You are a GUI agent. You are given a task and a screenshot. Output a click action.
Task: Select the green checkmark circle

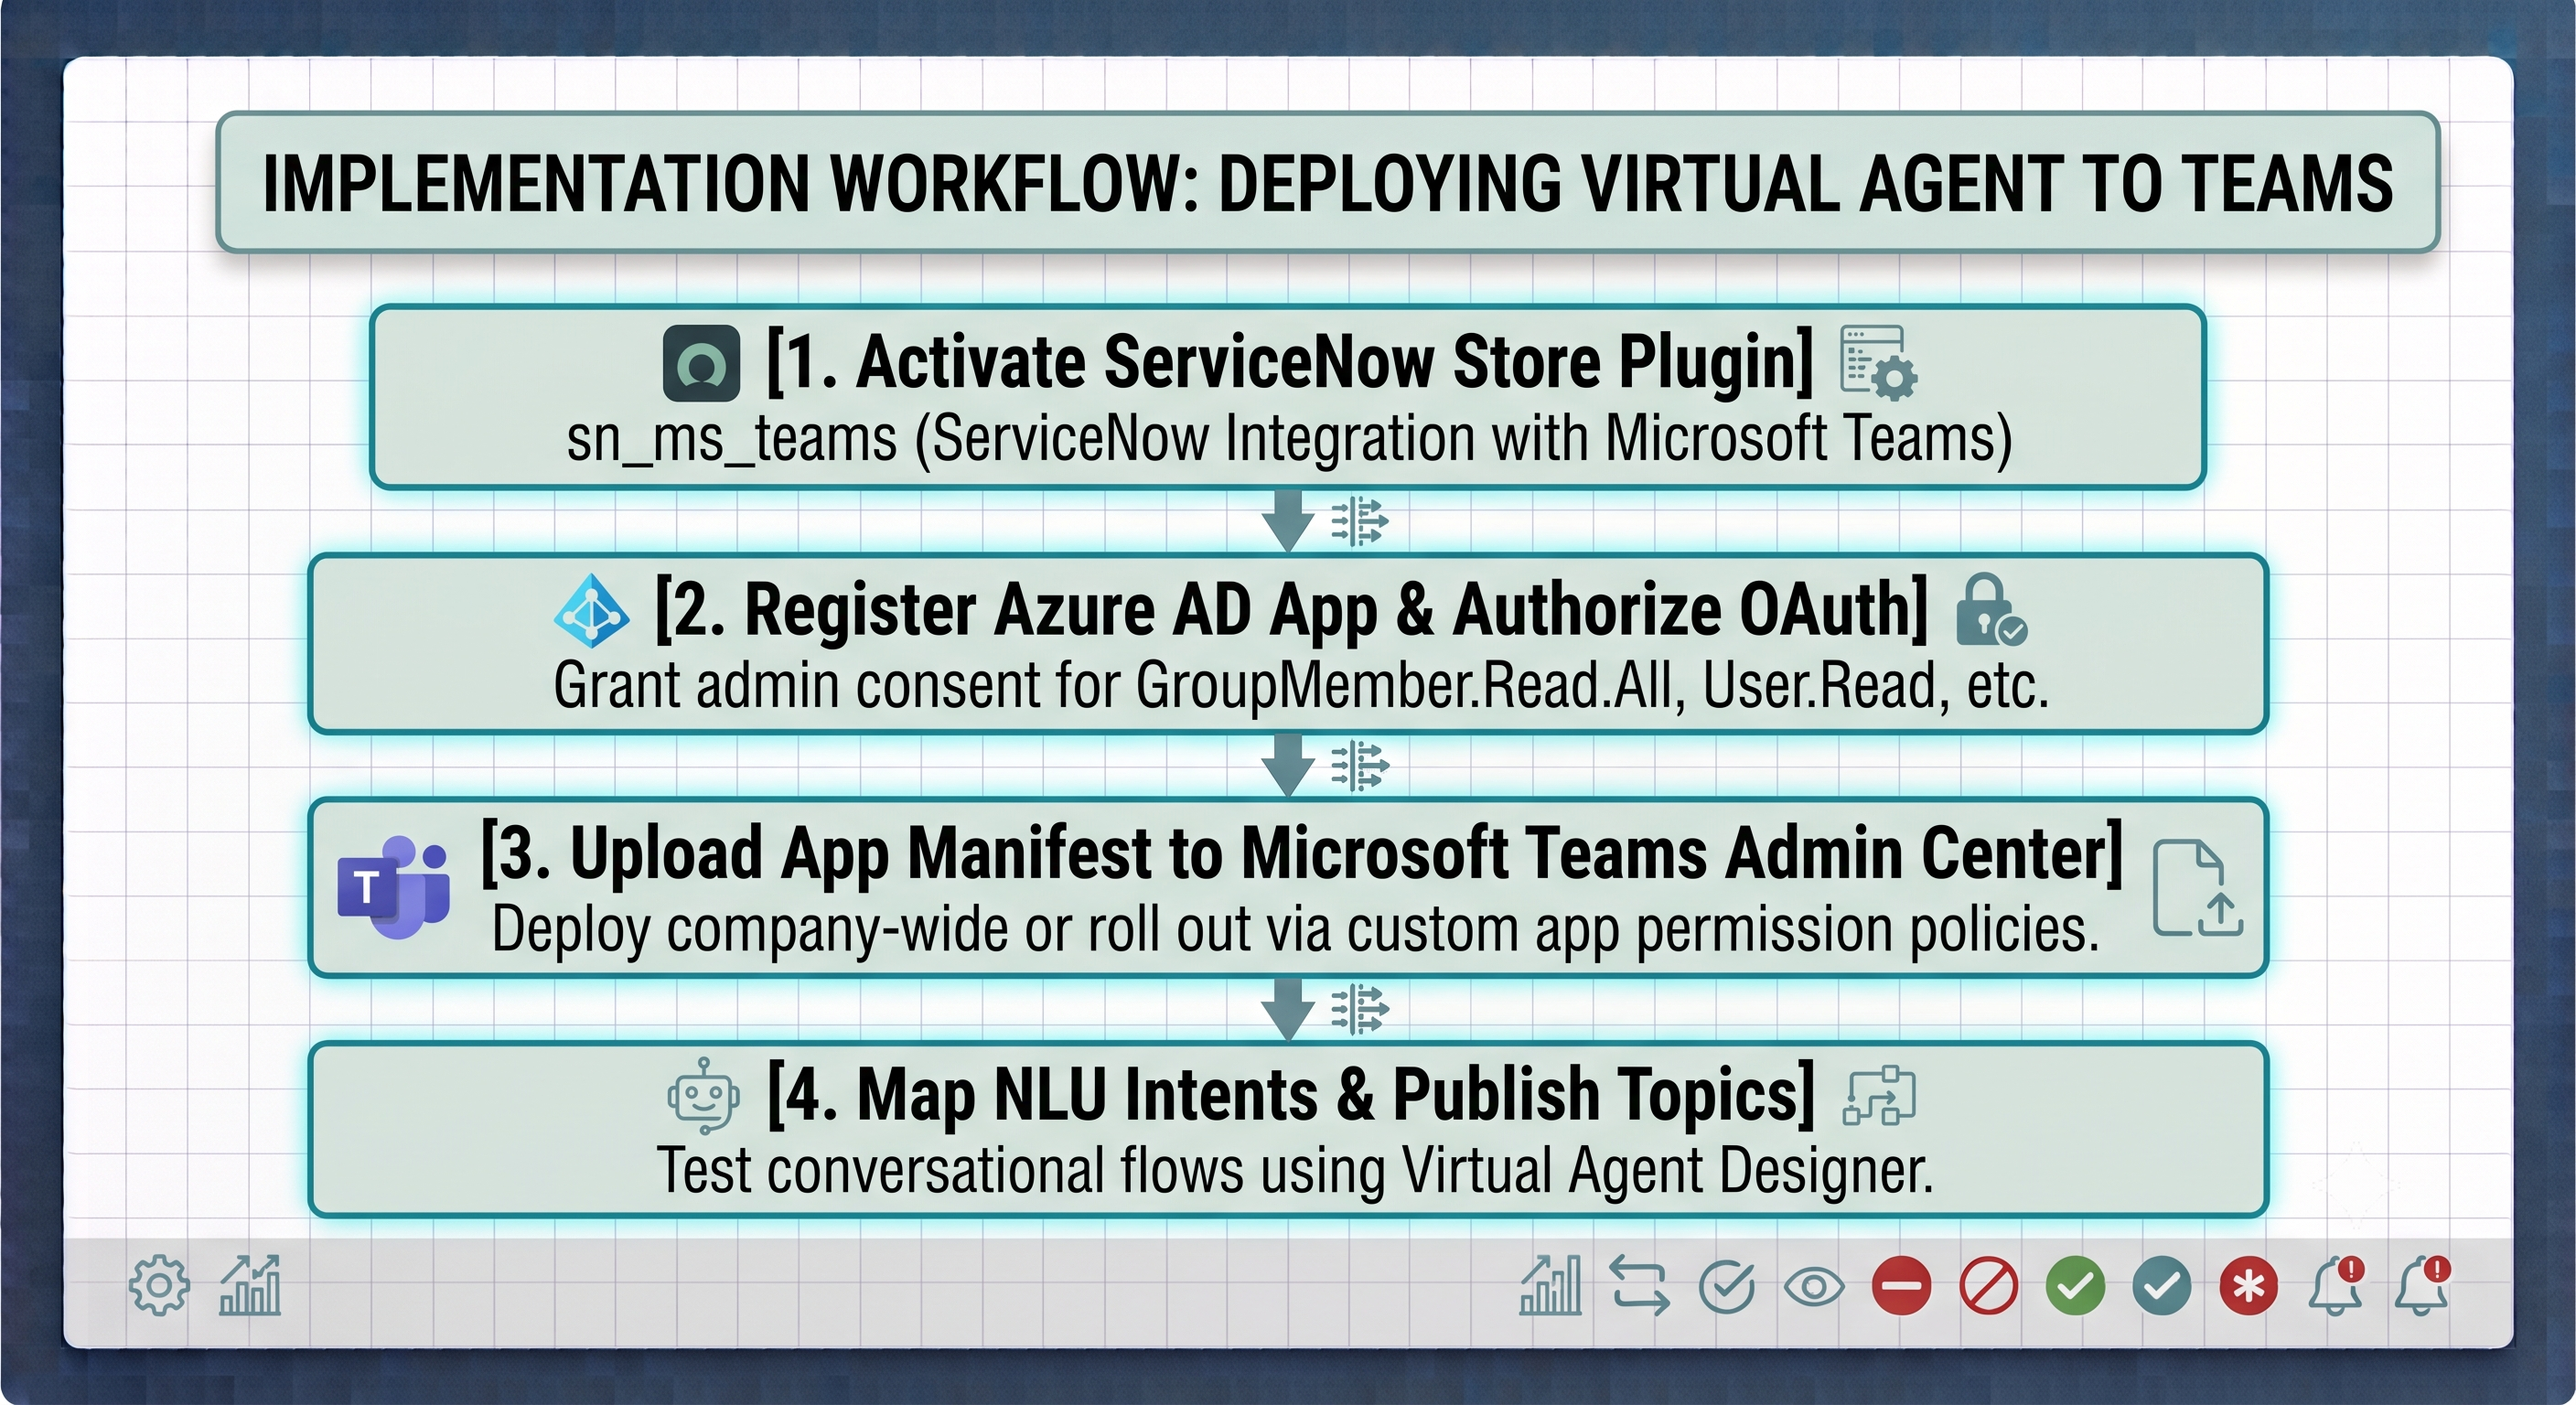coord(2075,1286)
